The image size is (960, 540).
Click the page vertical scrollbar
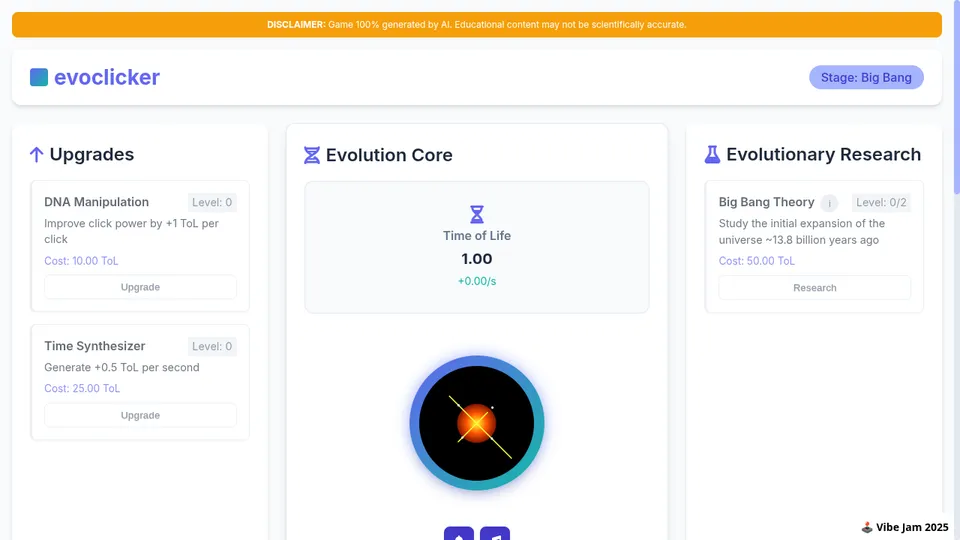pyautogui.click(x=956, y=98)
